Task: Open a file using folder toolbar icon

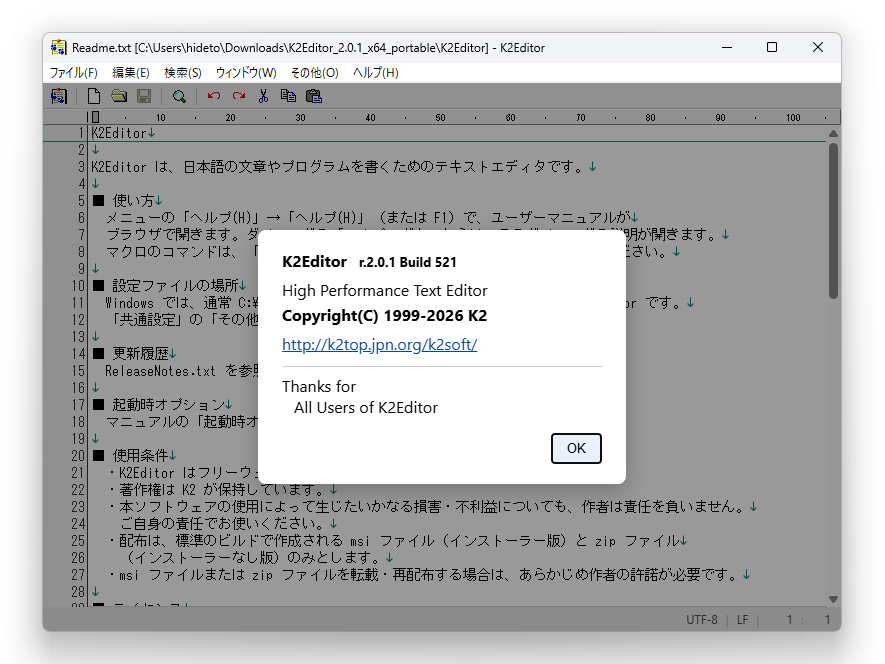Action: tap(119, 97)
